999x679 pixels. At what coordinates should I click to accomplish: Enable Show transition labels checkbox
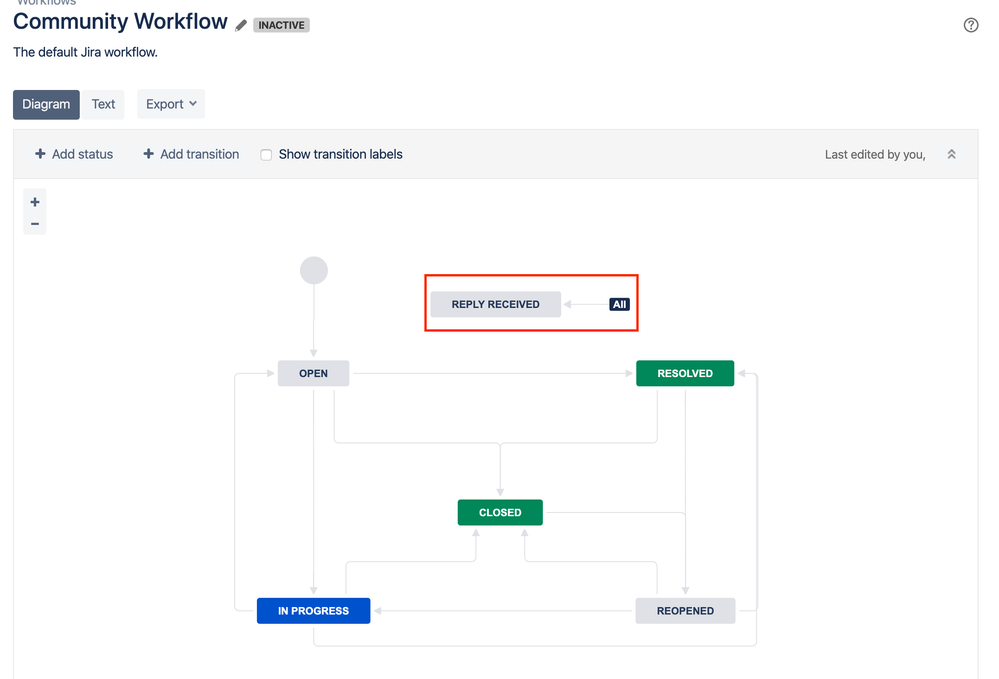coord(266,155)
